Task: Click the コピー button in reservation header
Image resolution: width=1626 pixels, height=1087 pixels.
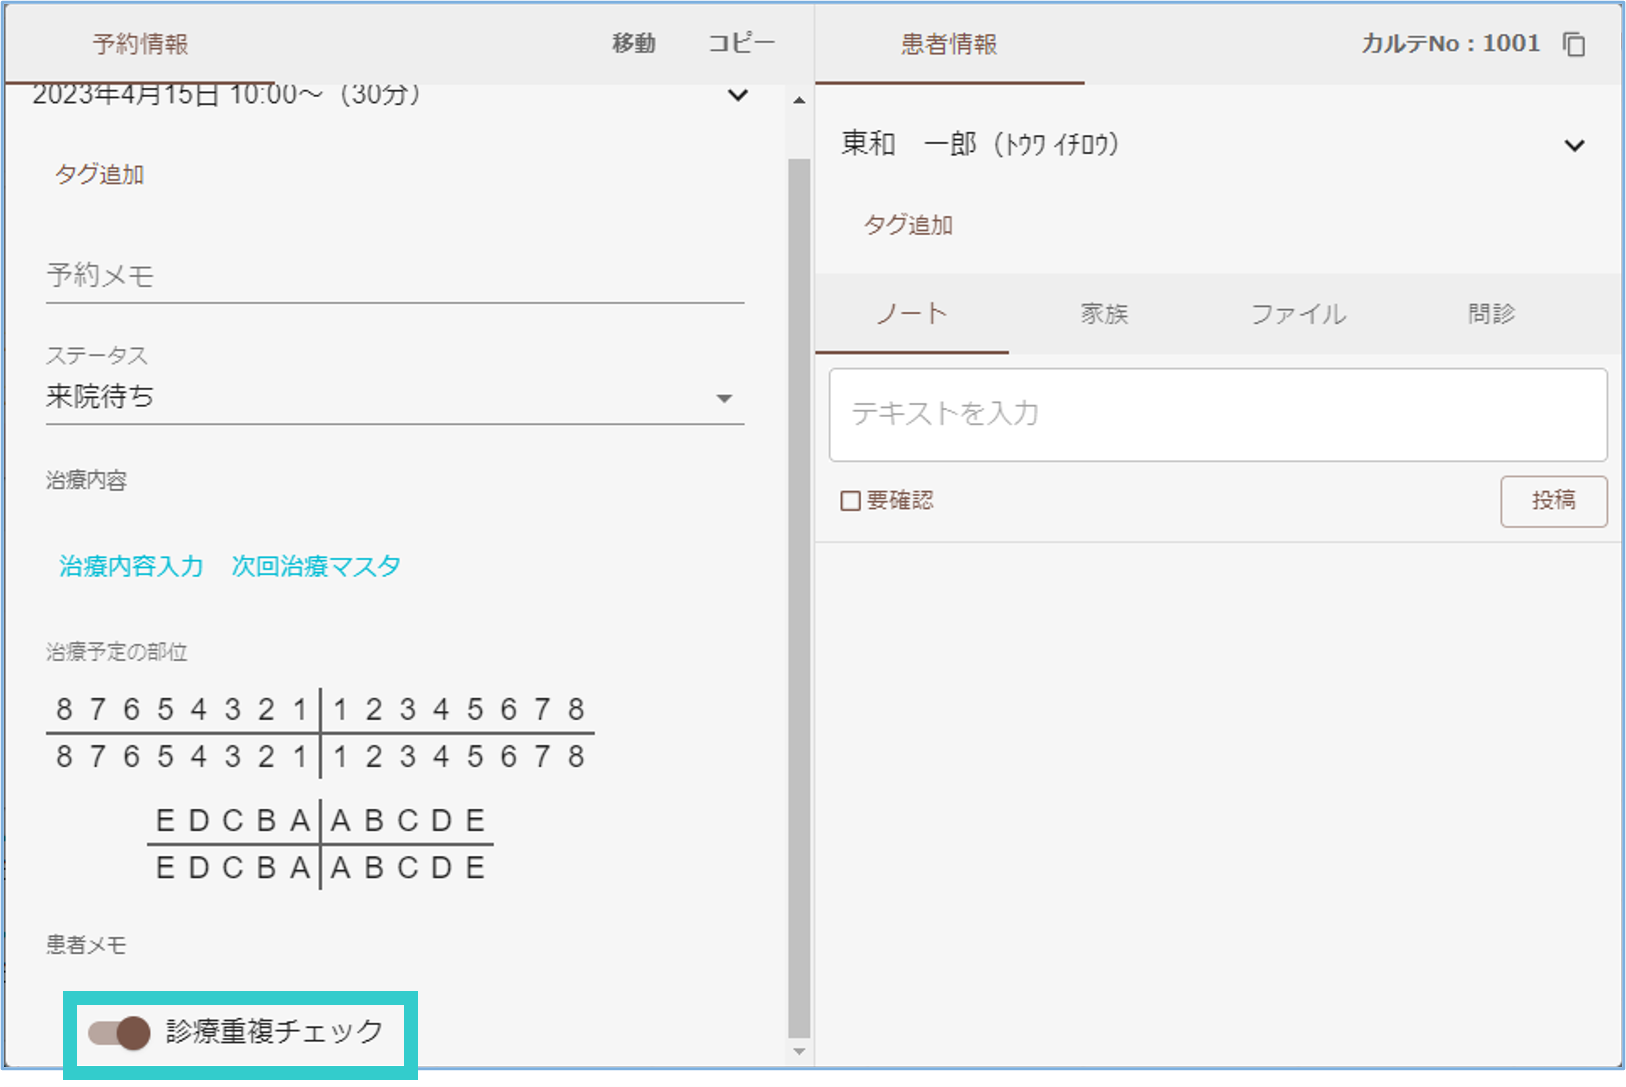Action: (741, 44)
